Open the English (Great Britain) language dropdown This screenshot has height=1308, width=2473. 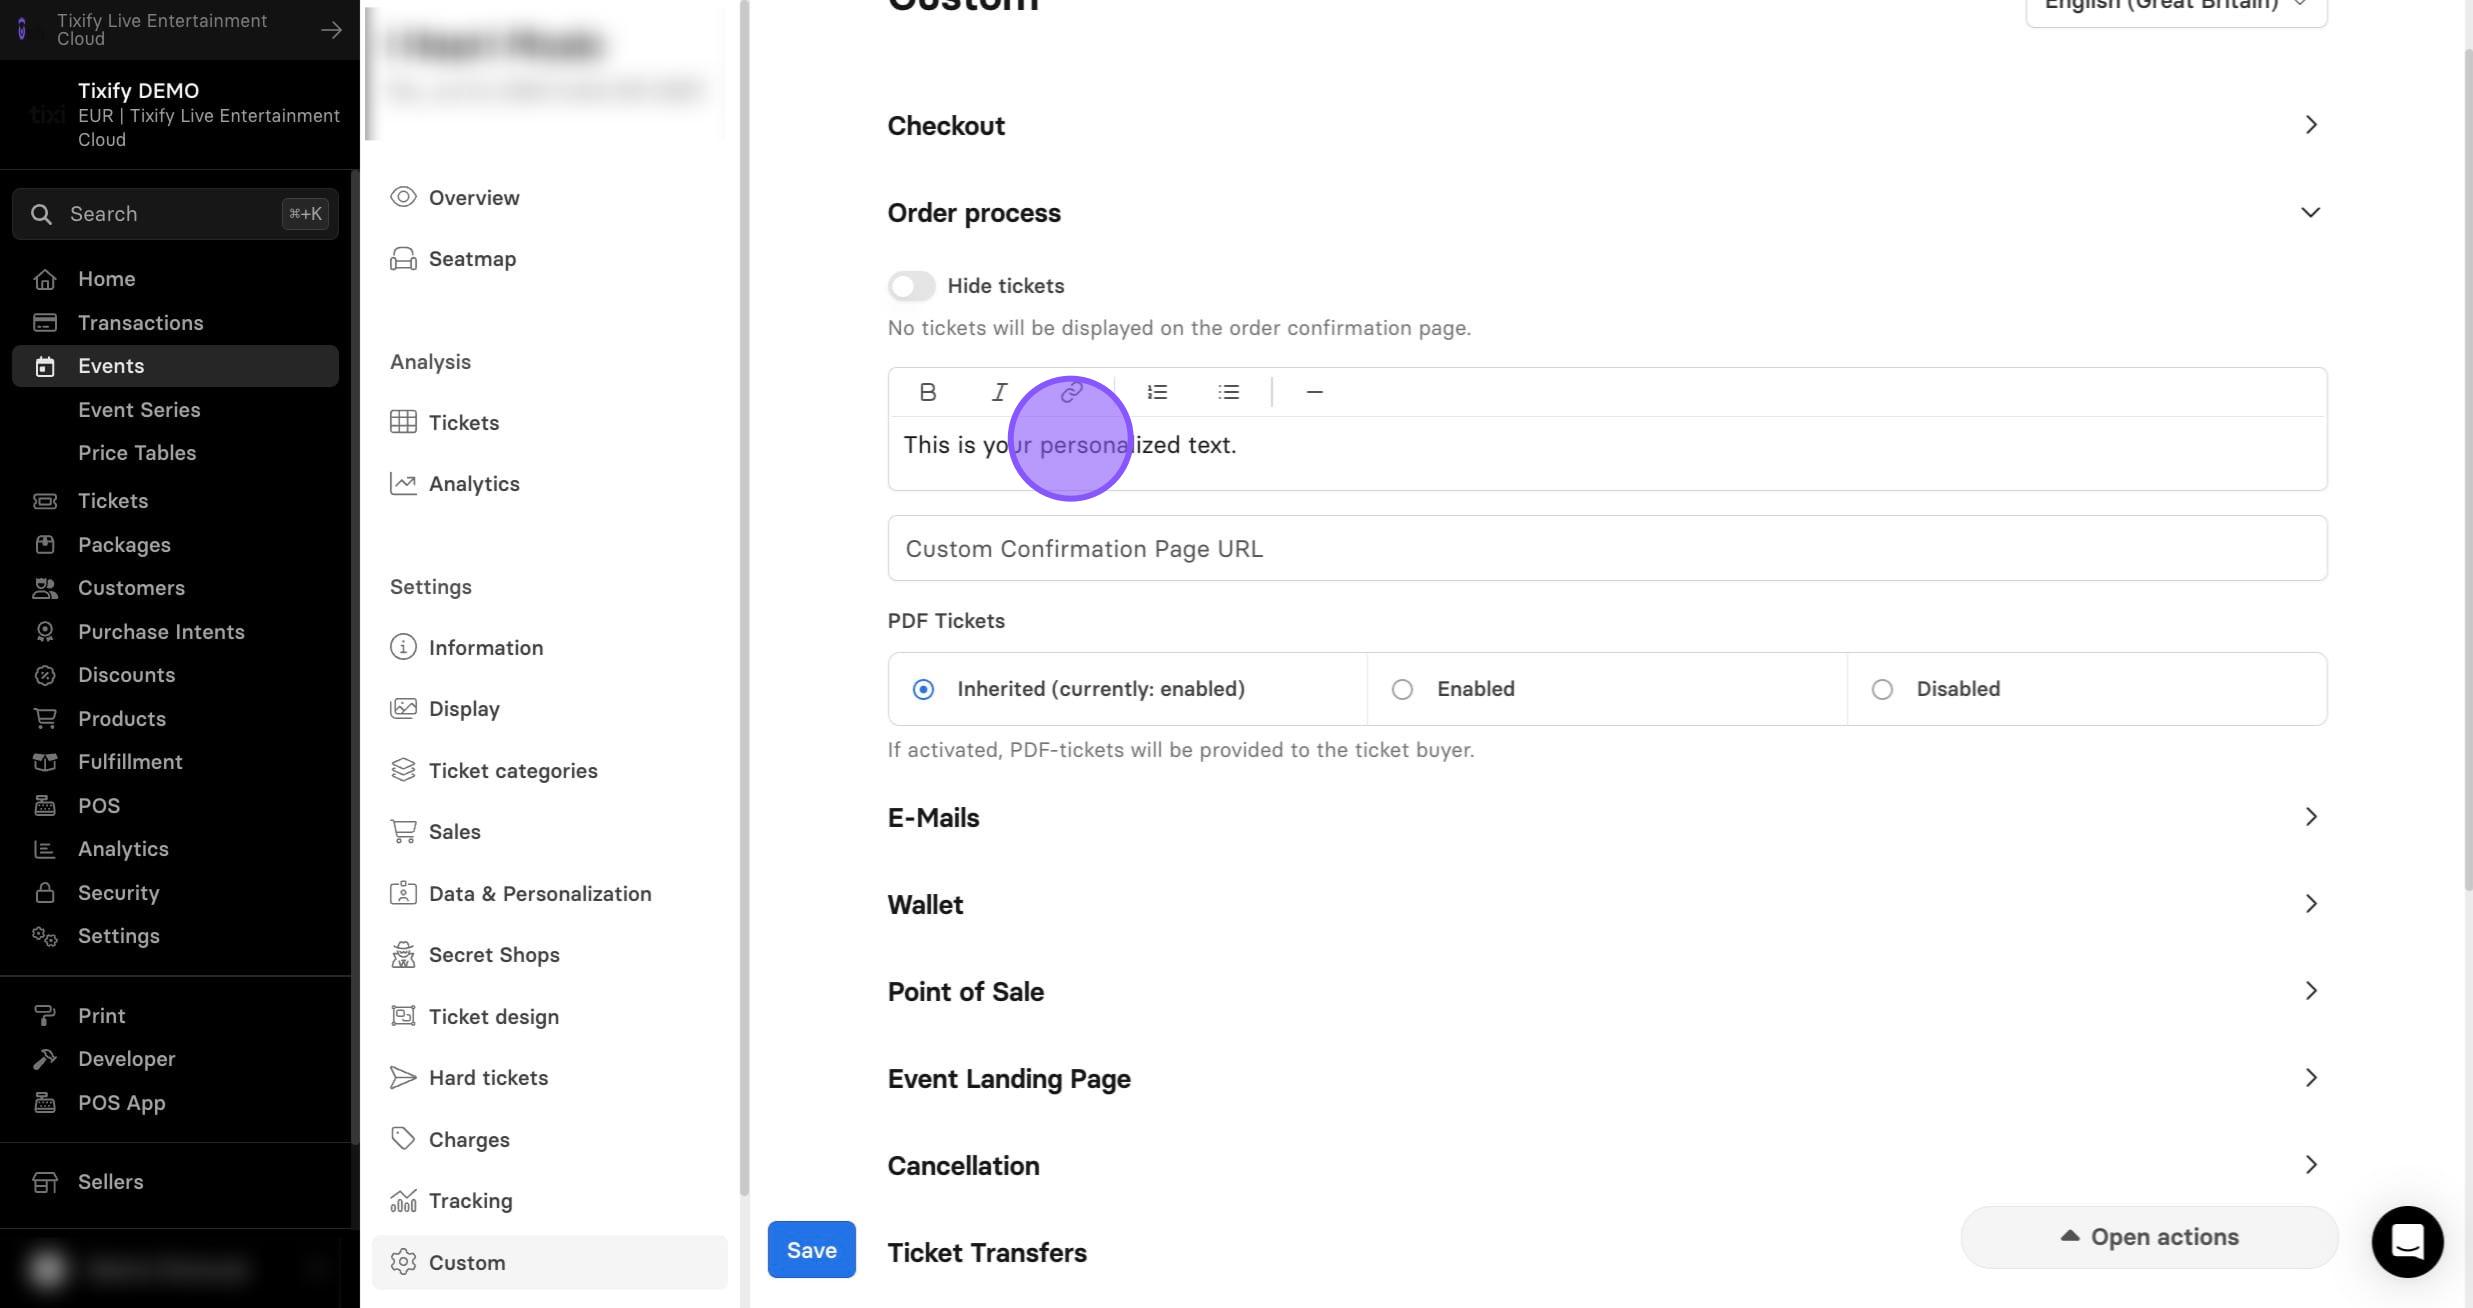2176,8
